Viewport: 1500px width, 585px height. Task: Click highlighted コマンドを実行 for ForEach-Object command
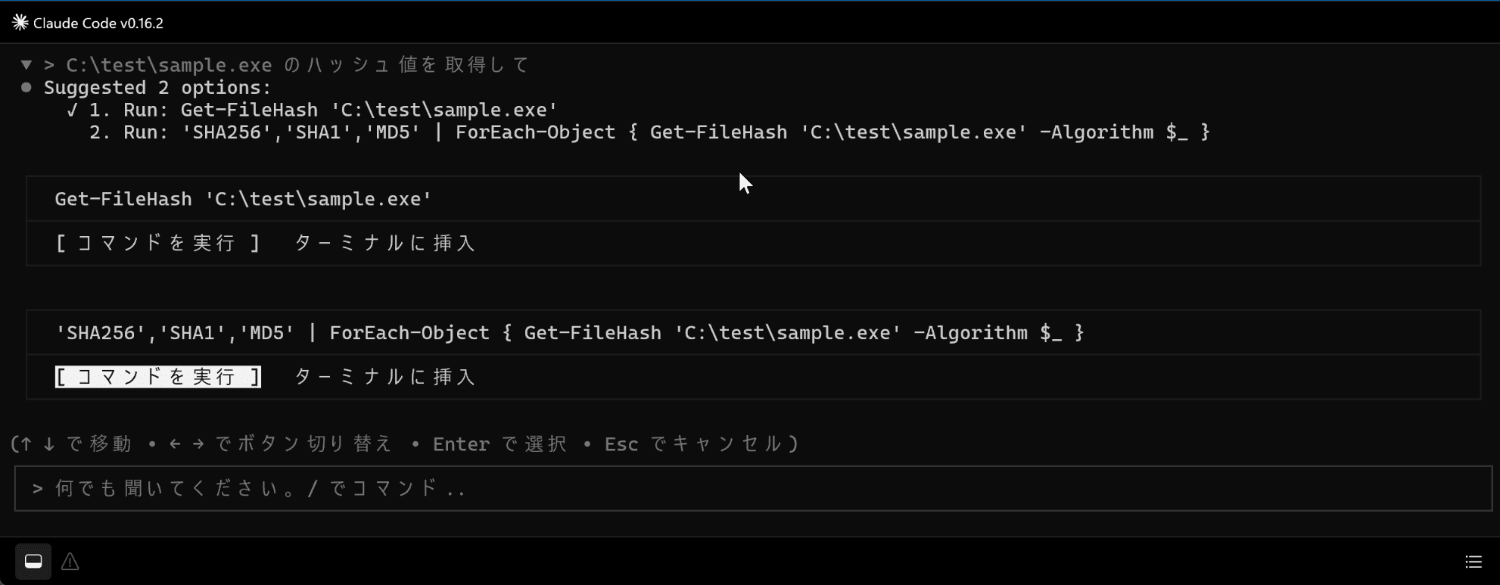click(158, 377)
